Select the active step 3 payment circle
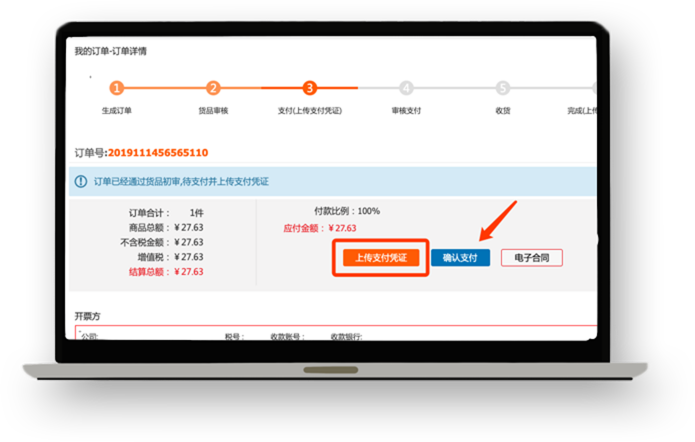Screen dimensions: 695x442 (x=309, y=88)
